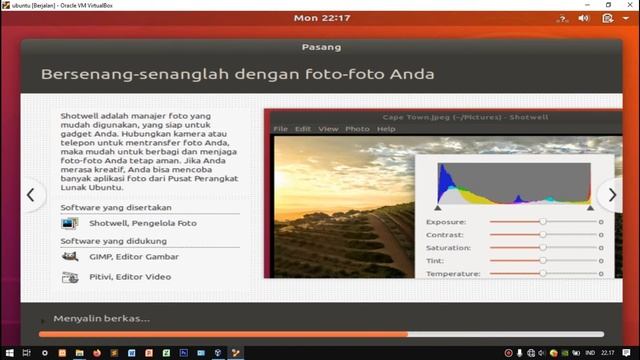Select the 'Pitivi, Editor Video' entry
Screen dimensions: 640x360
[130, 277]
